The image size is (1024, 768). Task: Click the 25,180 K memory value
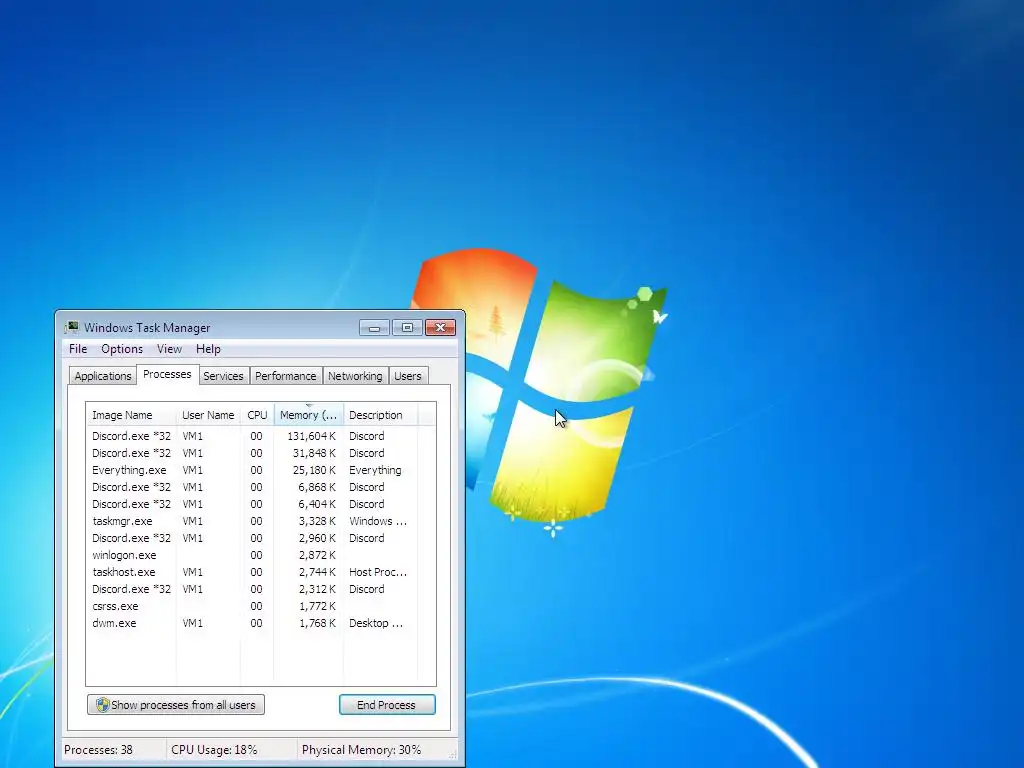pos(314,470)
